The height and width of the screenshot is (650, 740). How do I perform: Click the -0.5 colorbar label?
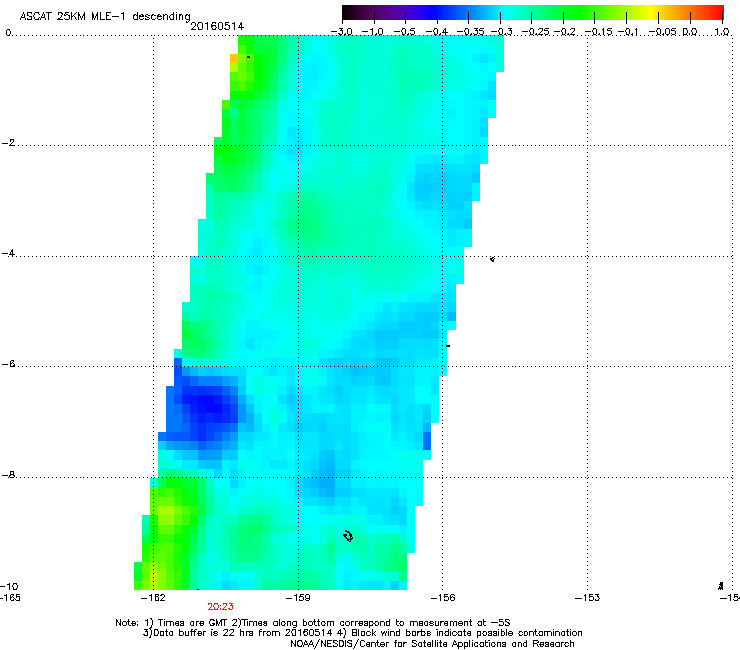[404, 32]
